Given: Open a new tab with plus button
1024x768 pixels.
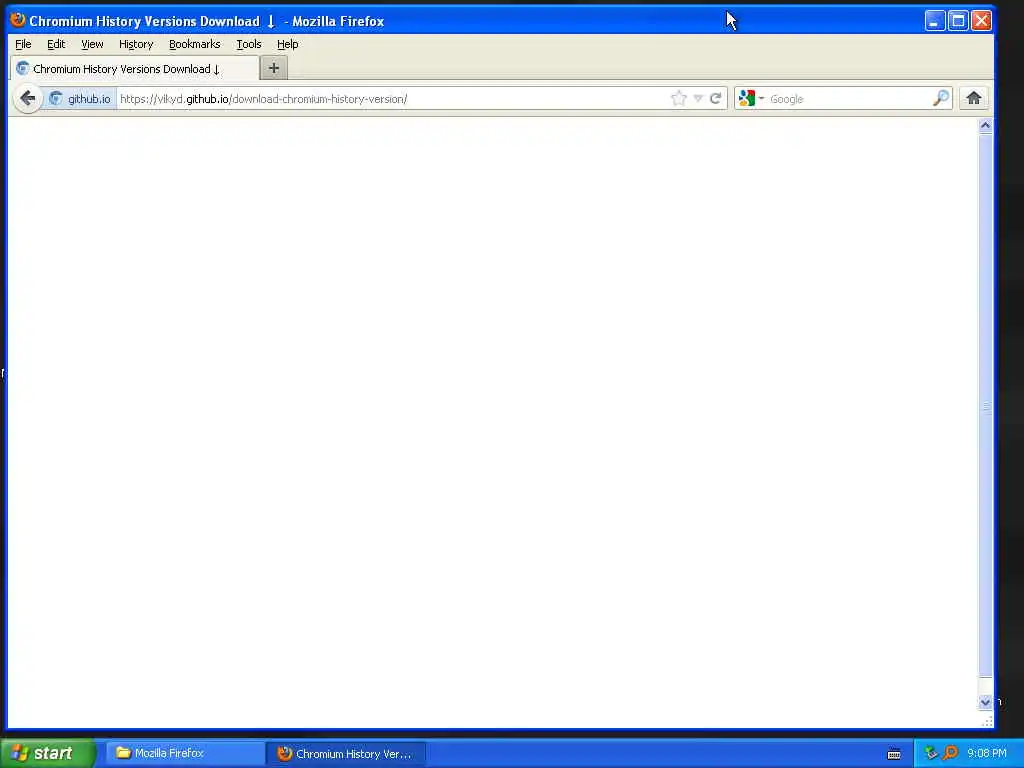Looking at the screenshot, I should click(274, 68).
